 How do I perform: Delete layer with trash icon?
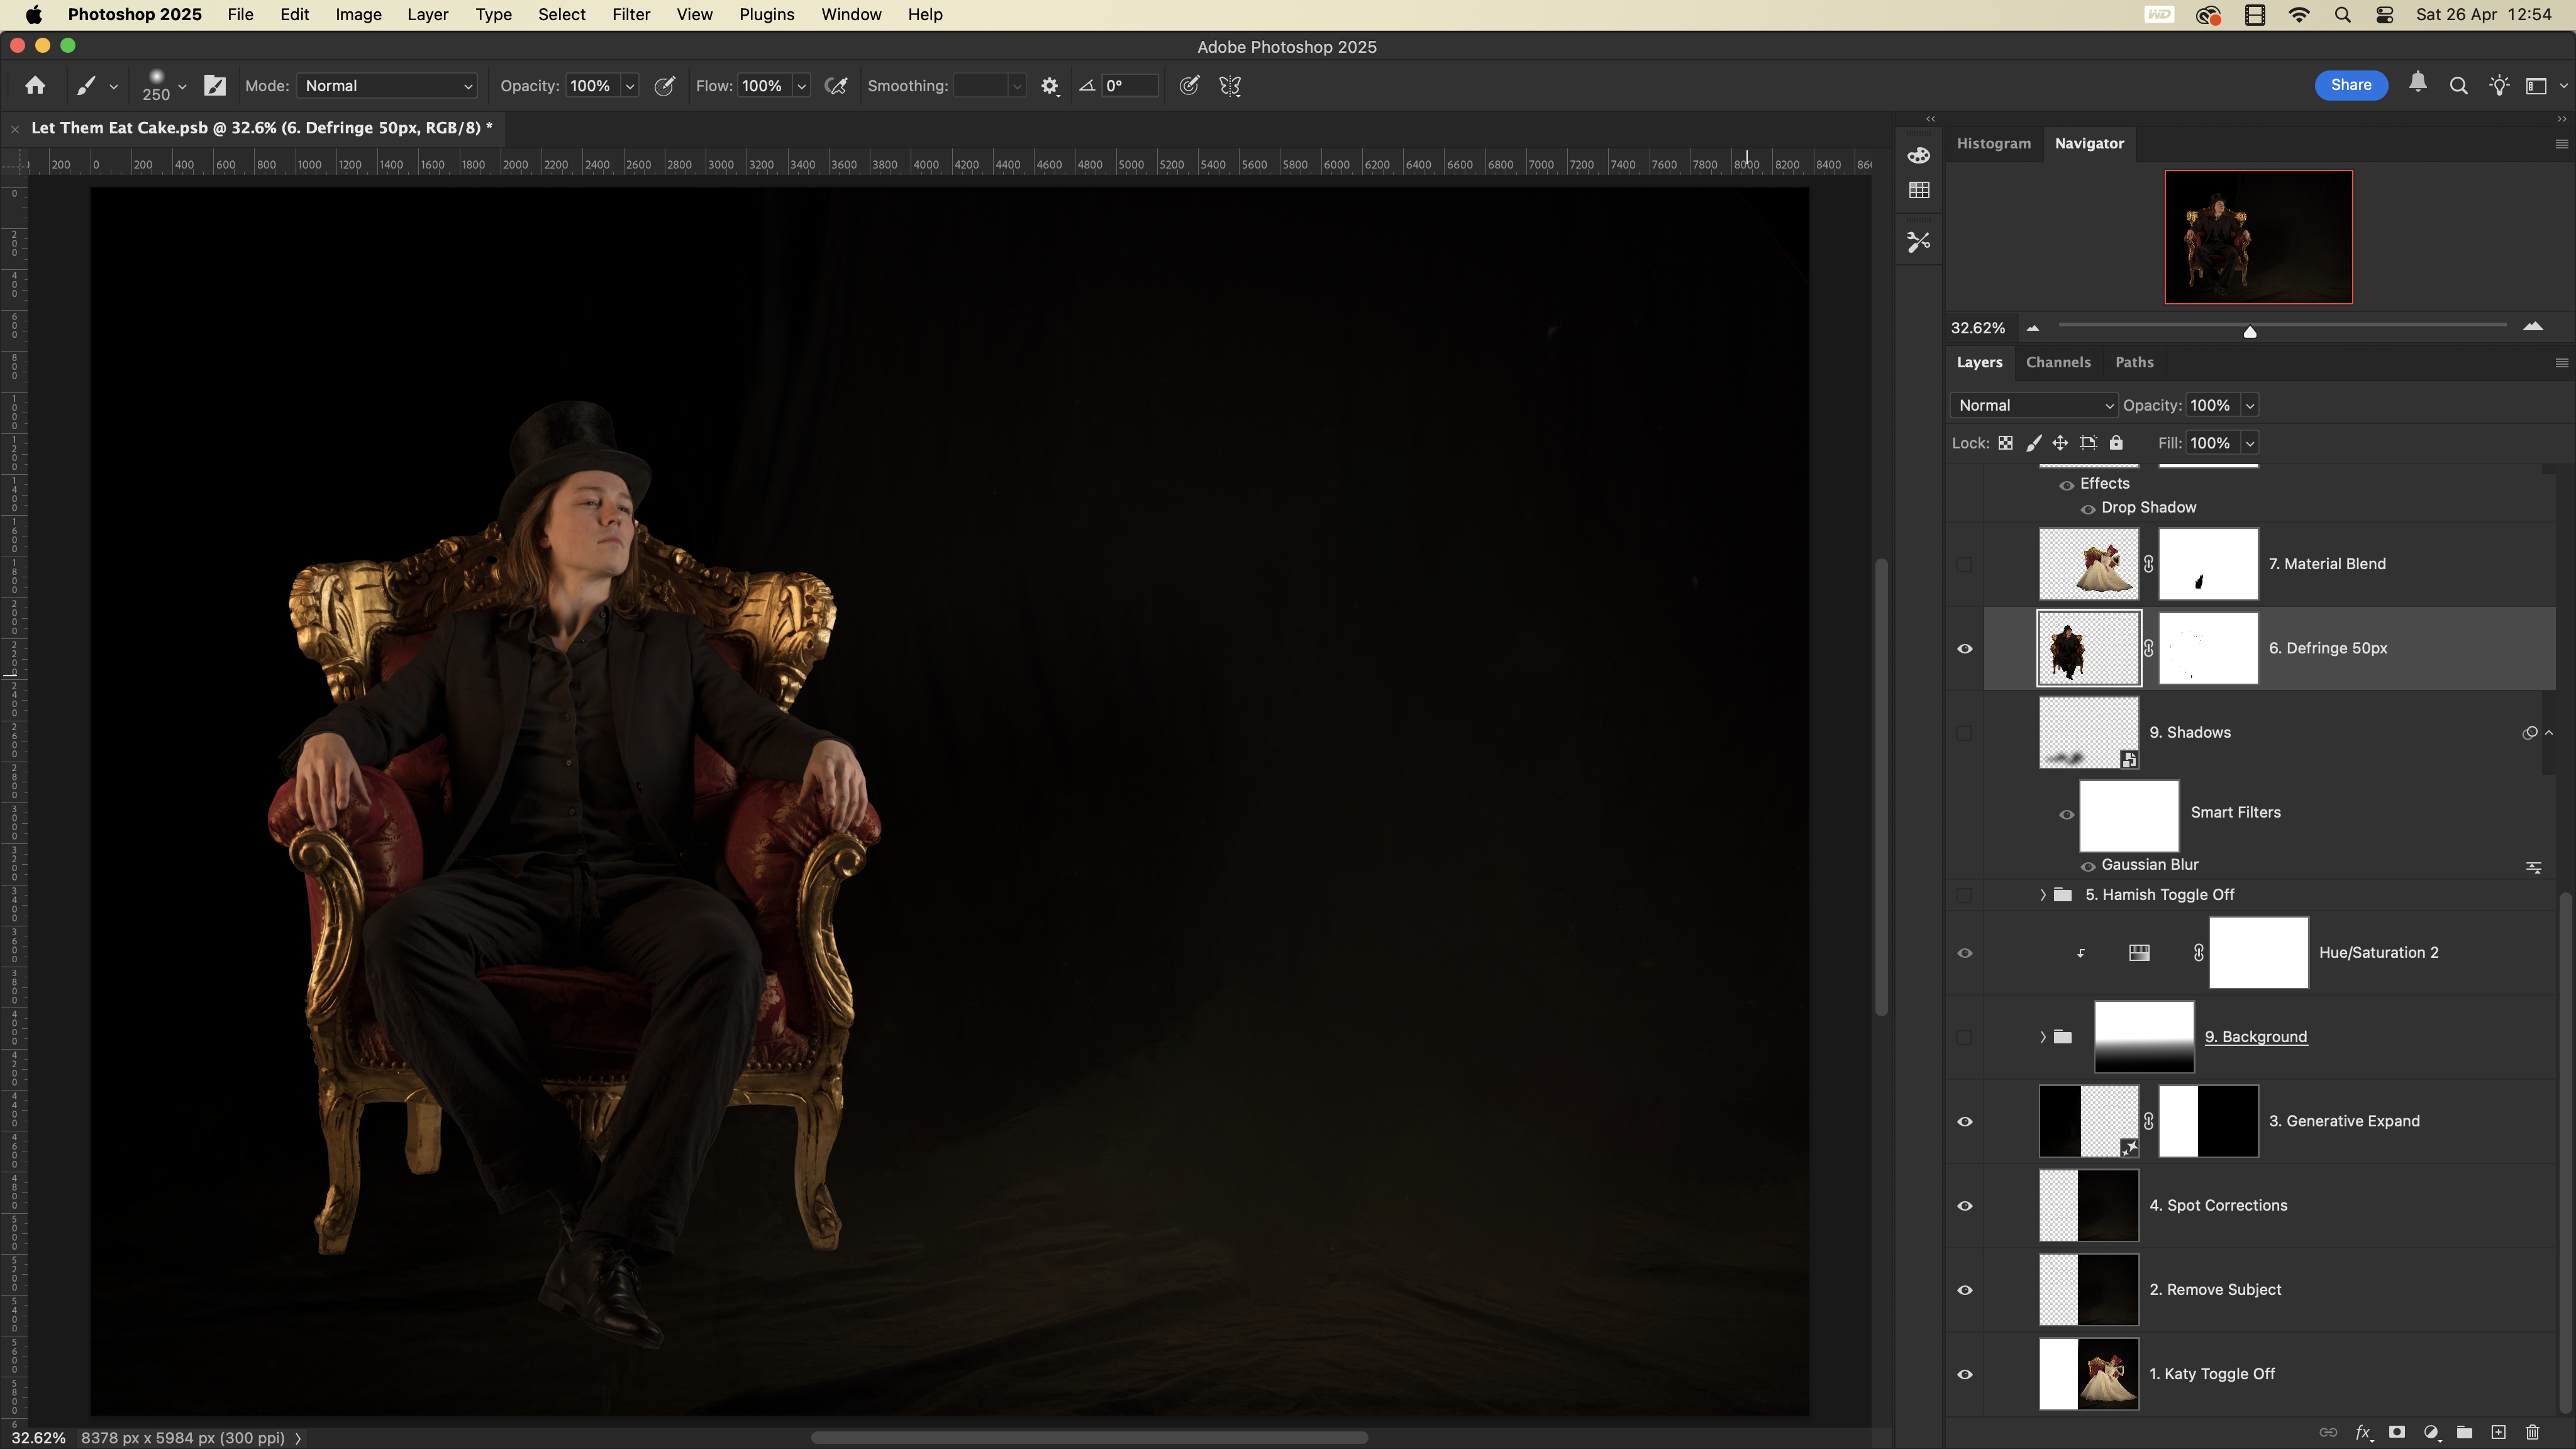click(x=2532, y=1432)
